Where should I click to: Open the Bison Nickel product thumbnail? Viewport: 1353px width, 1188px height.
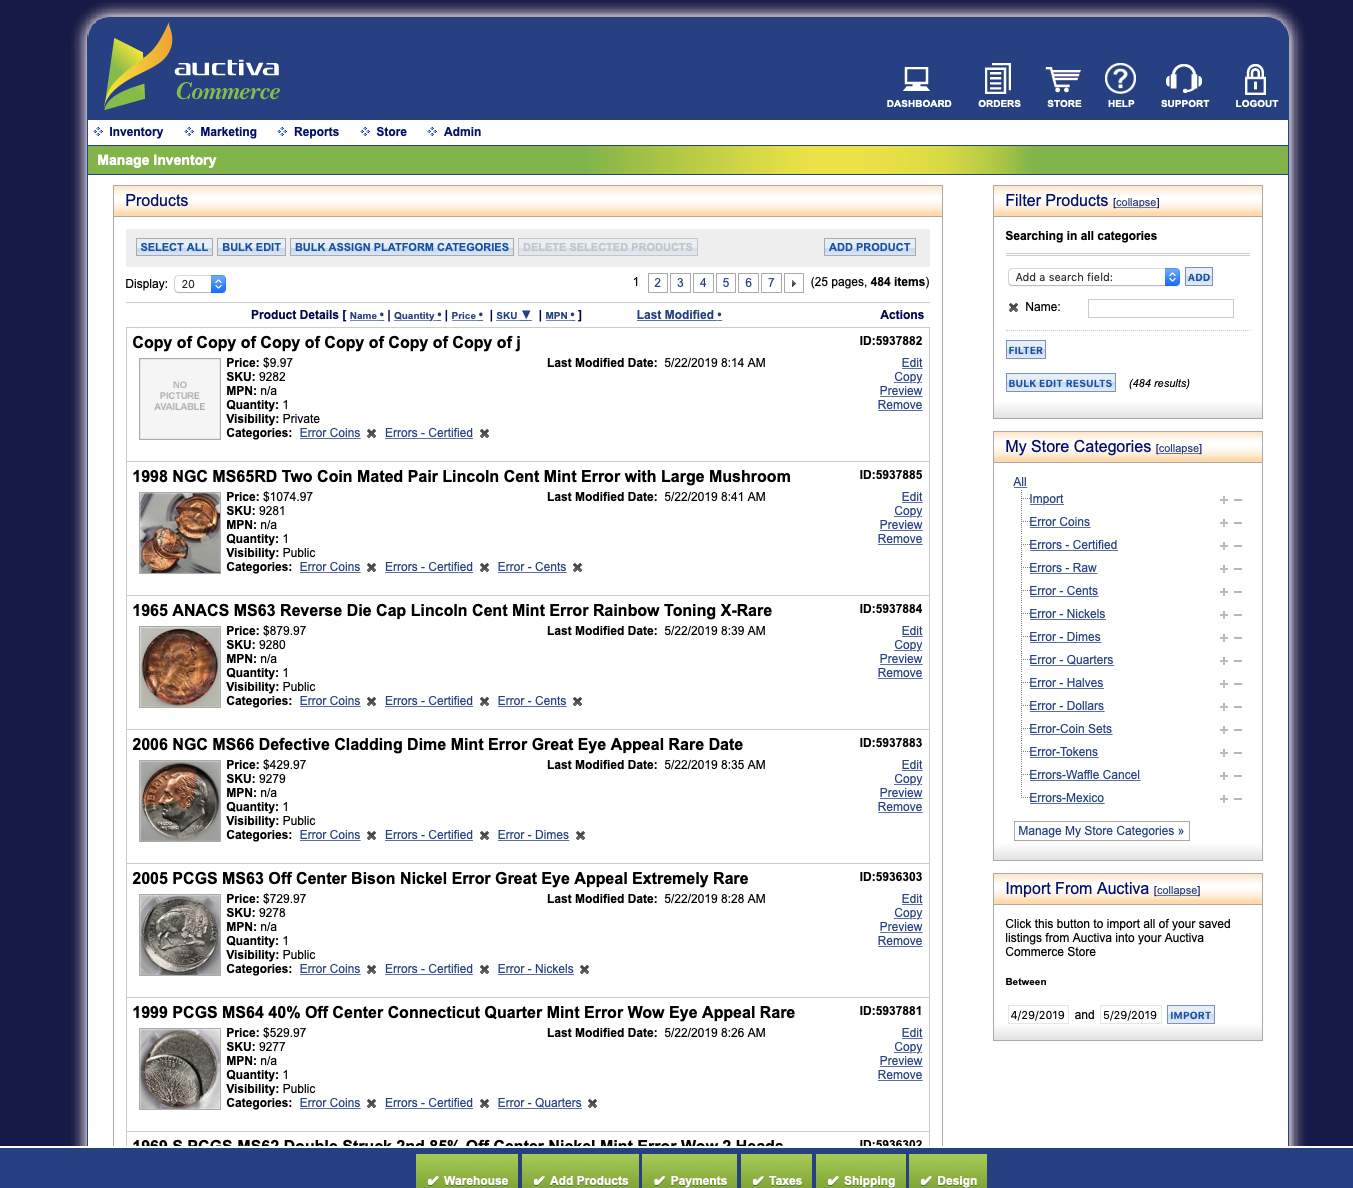click(180, 935)
